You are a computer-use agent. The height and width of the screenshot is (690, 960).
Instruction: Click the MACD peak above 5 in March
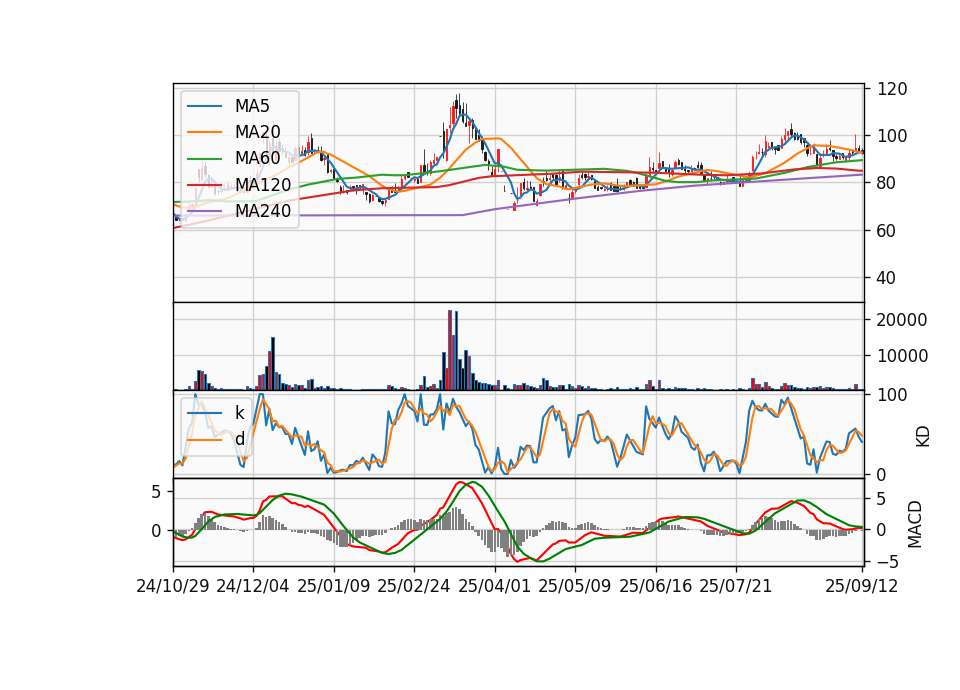pos(462,483)
